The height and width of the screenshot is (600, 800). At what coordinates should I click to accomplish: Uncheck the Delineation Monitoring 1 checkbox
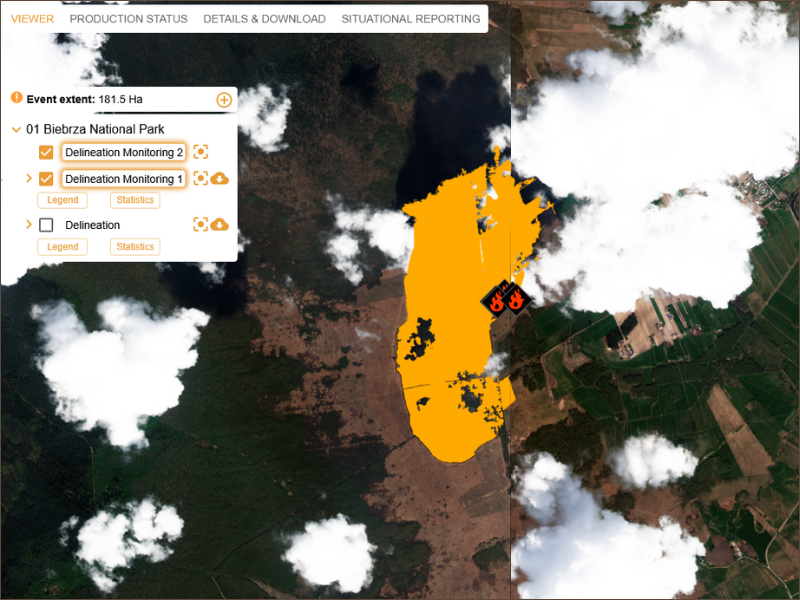[46, 179]
